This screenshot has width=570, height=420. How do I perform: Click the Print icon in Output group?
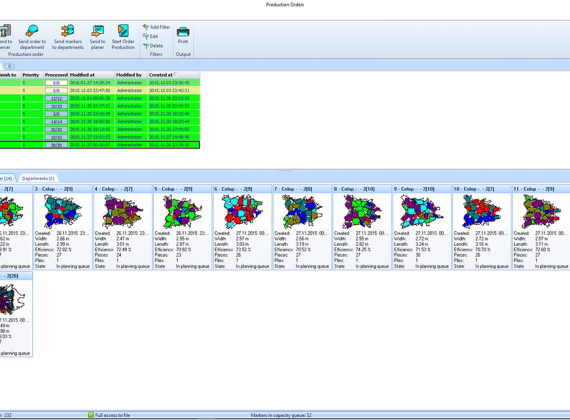183,32
